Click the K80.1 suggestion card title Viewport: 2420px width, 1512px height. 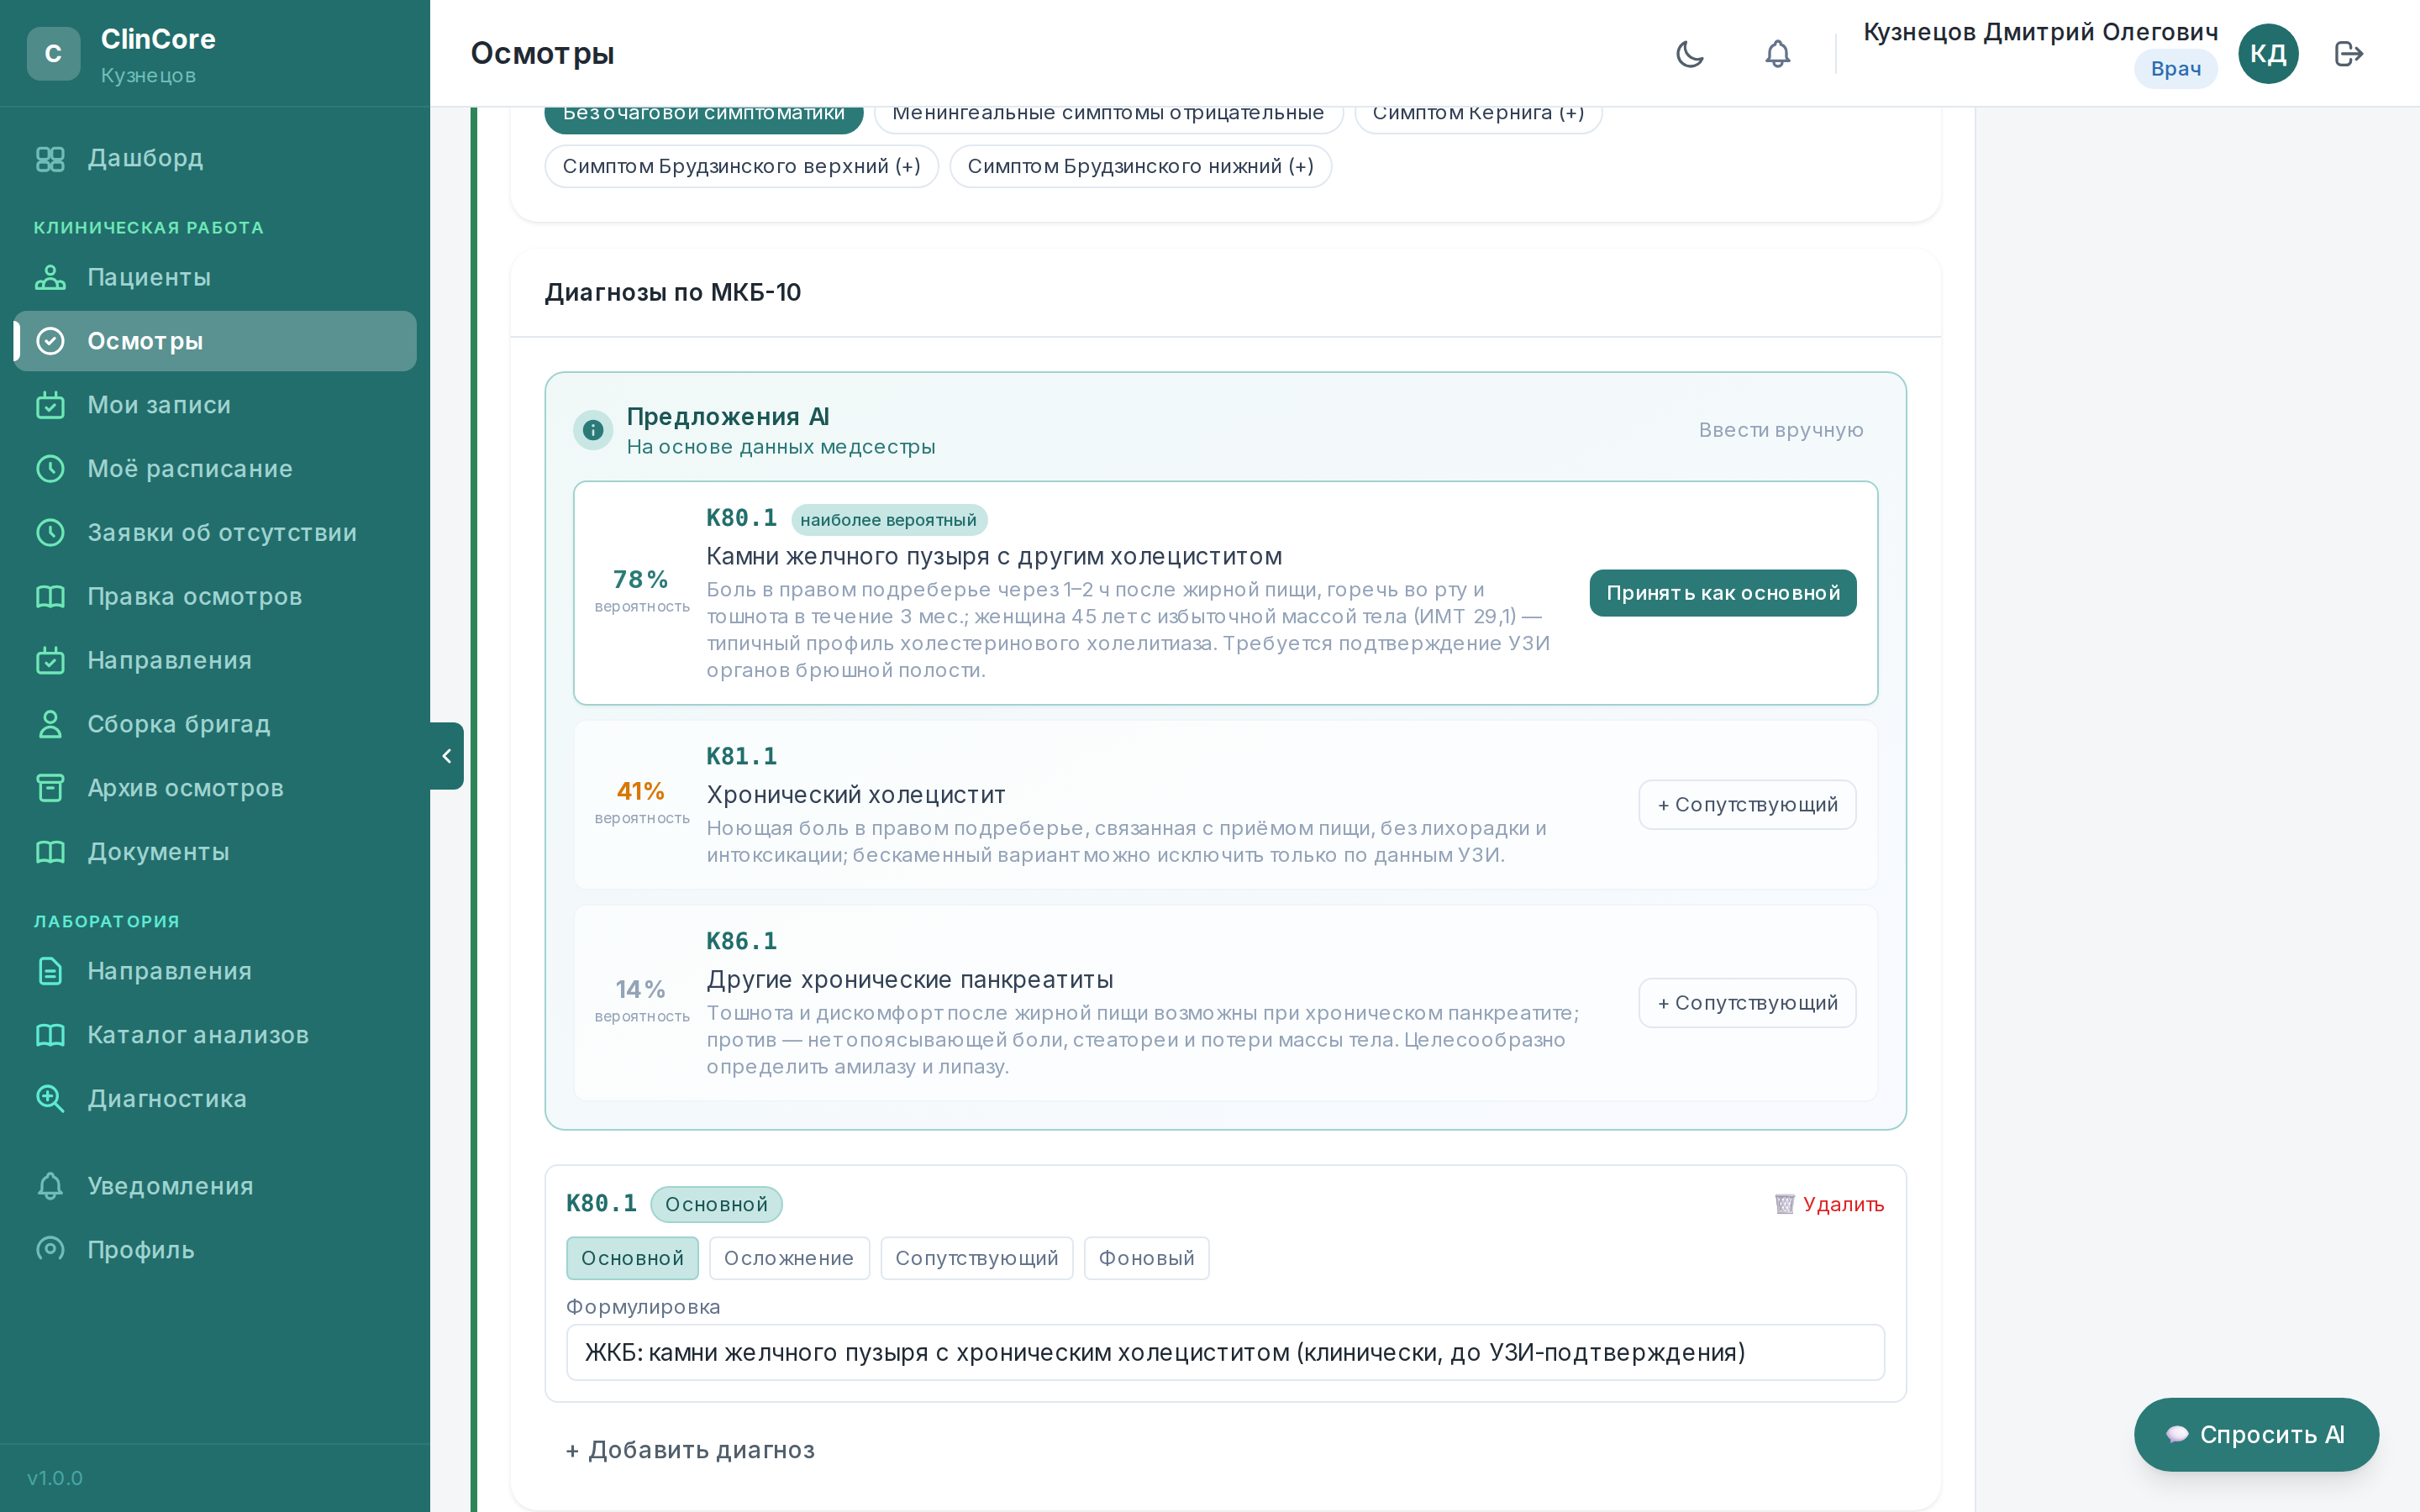pyautogui.click(x=994, y=557)
